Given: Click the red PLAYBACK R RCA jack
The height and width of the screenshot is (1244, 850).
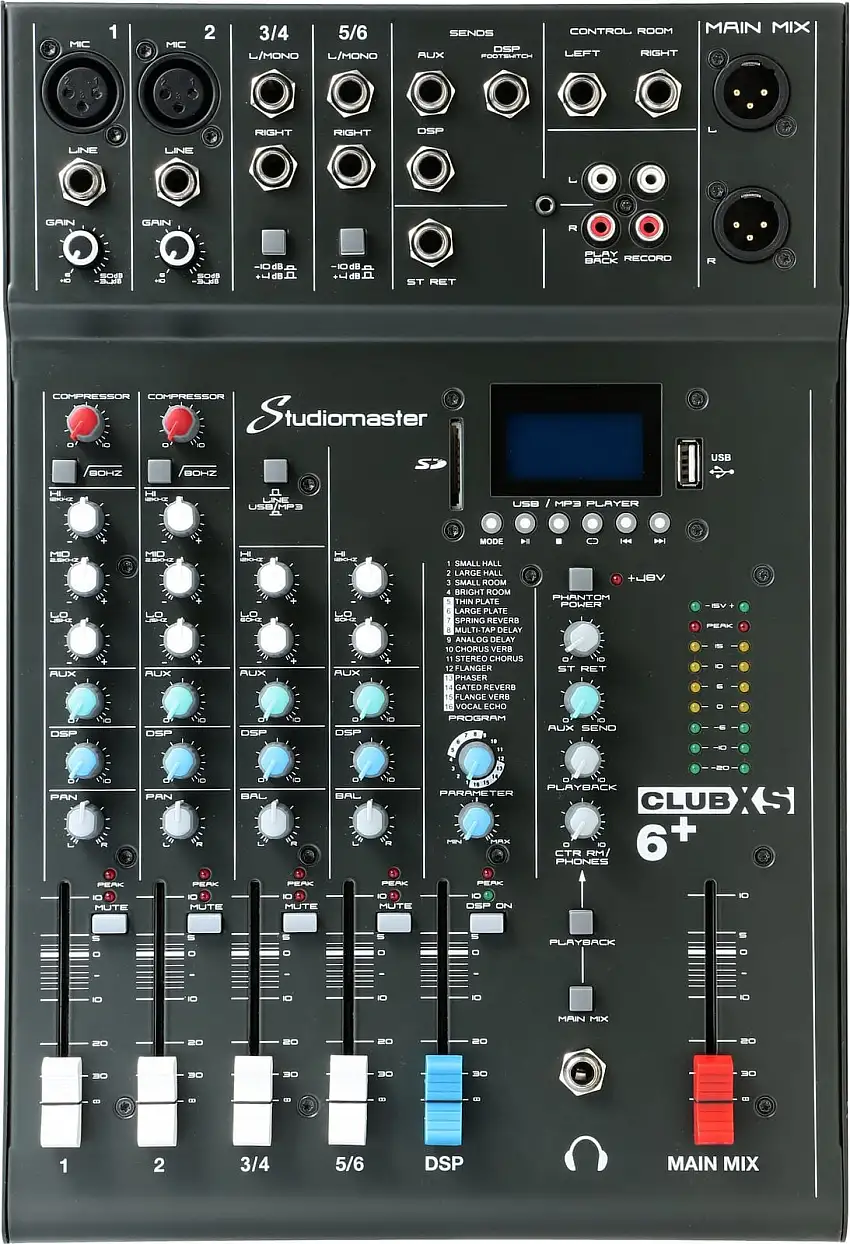Looking at the screenshot, I should (x=602, y=226).
